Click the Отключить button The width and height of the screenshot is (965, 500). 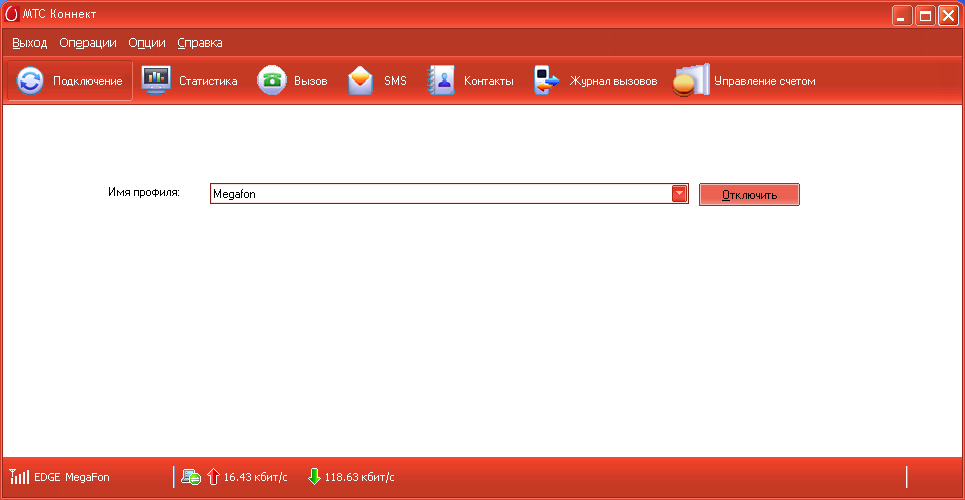click(749, 195)
